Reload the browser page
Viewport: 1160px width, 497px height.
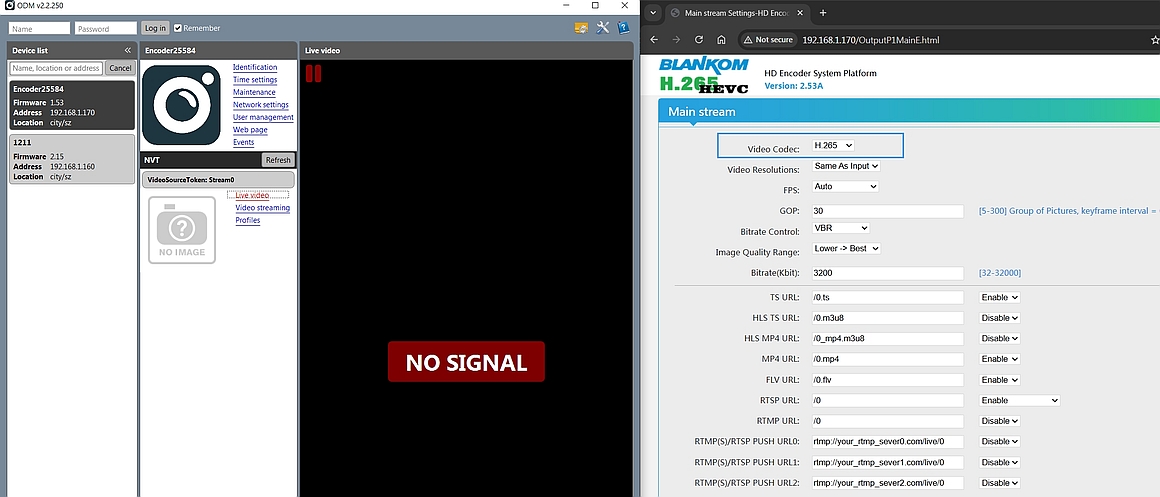click(699, 40)
